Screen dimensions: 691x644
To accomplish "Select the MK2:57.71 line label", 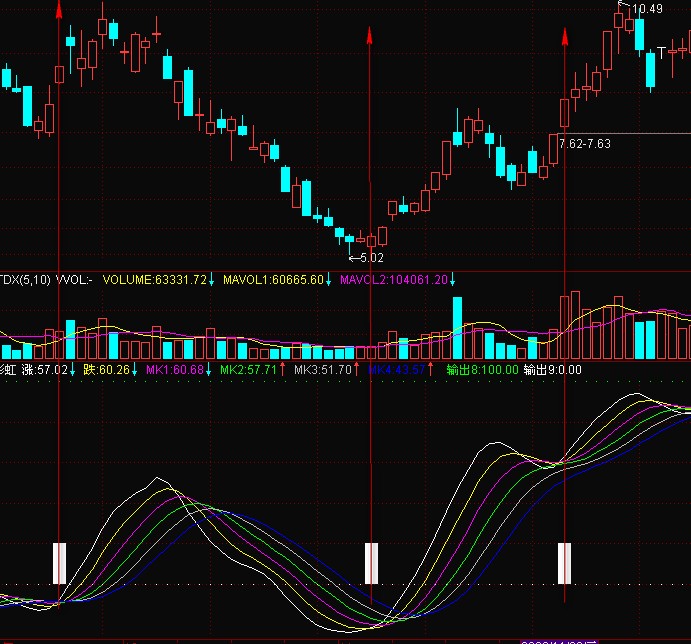I will click(x=249, y=370).
